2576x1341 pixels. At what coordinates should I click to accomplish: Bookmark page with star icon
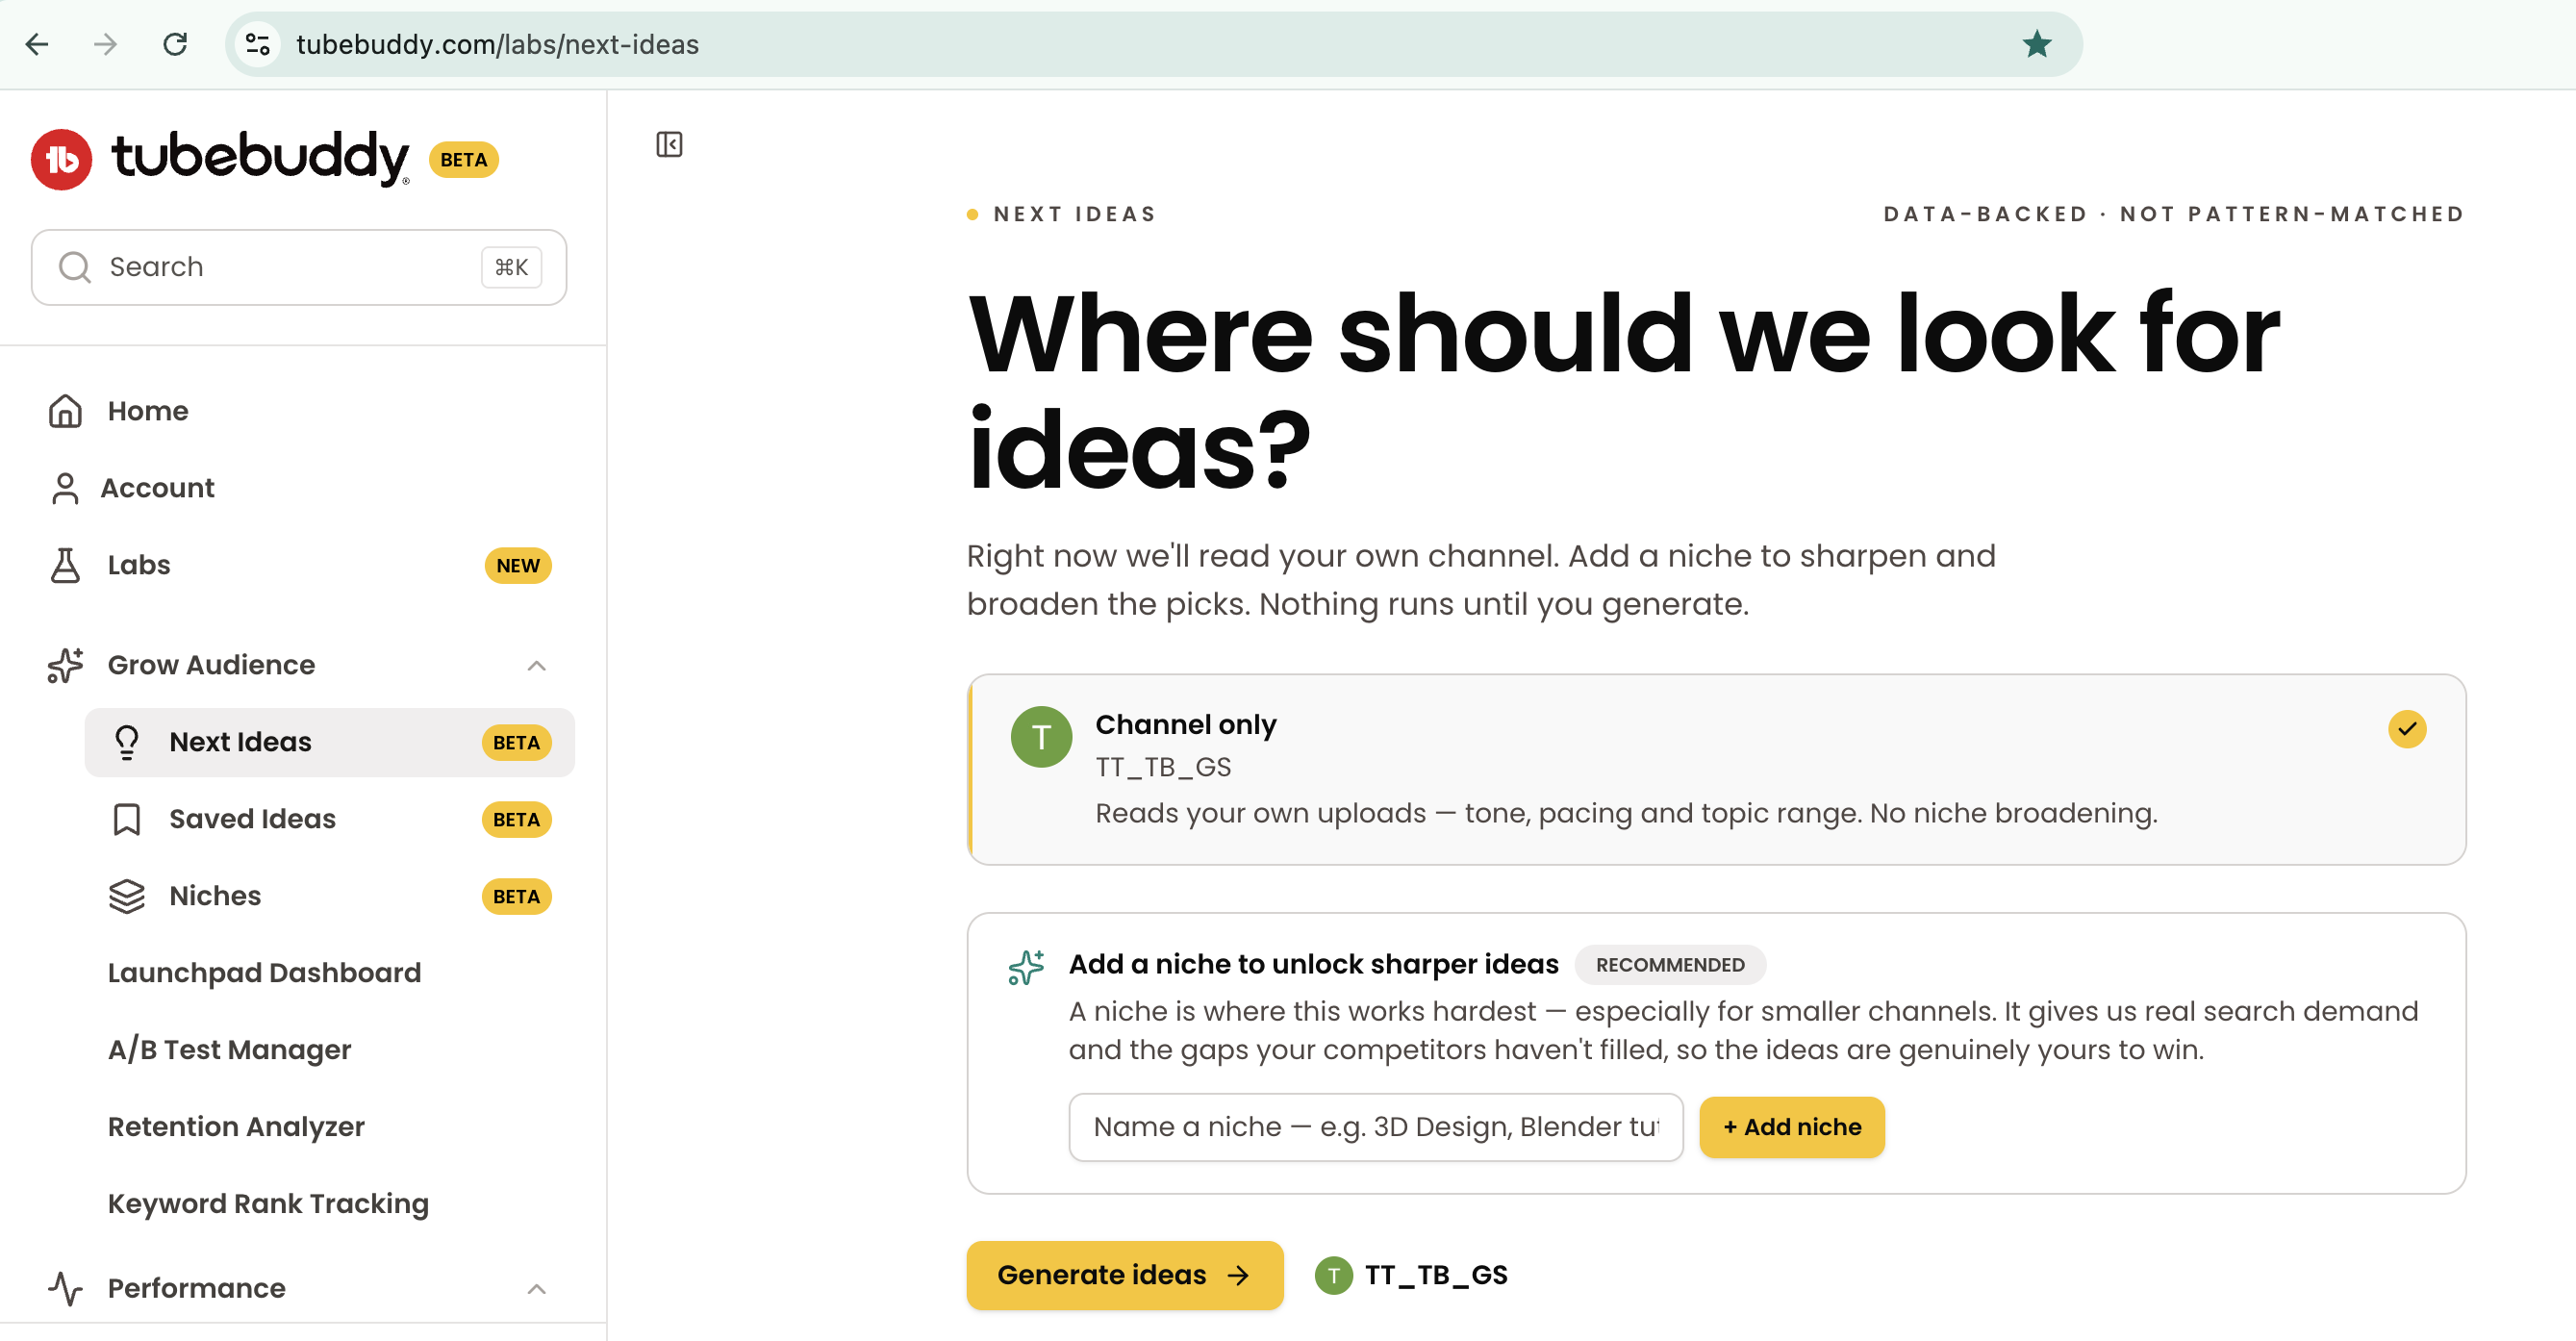pyautogui.click(x=2036, y=44)
